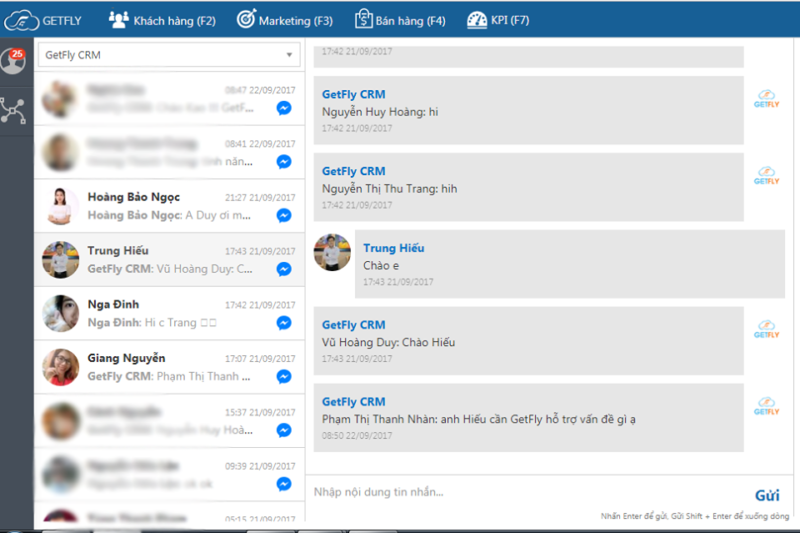800x533 pixels.
Task: Open Trung Hiếu conversation in list
Action: 169,260
